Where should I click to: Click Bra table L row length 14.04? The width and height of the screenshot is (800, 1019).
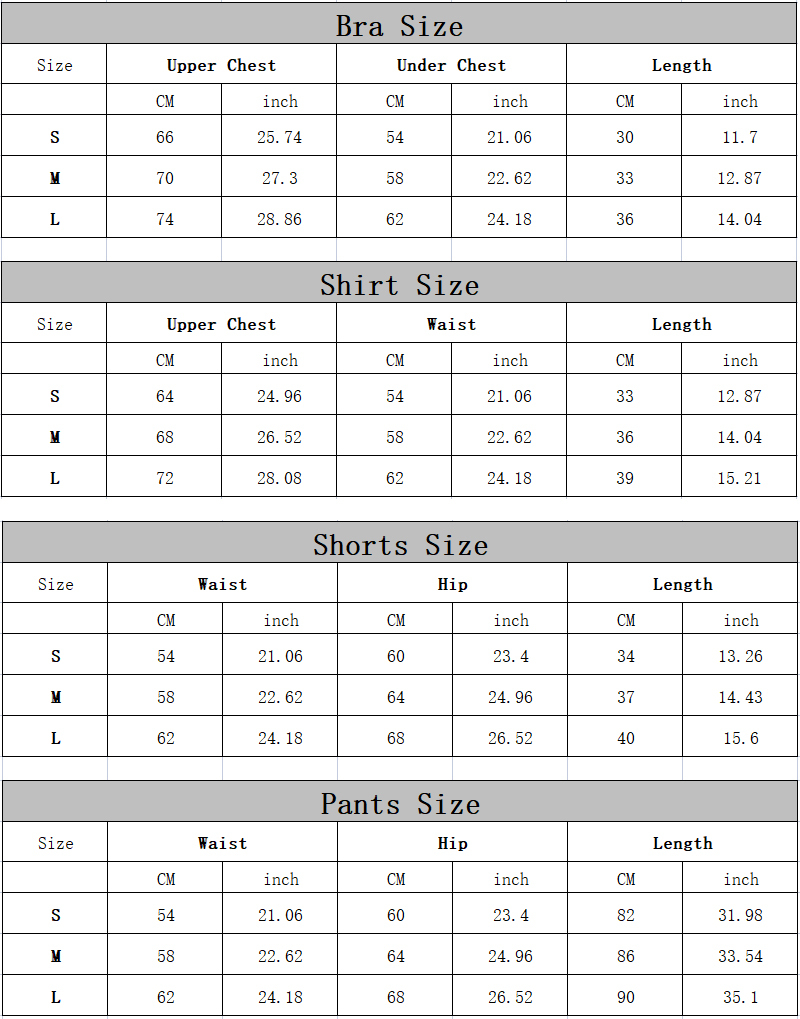tap(739, 218)
